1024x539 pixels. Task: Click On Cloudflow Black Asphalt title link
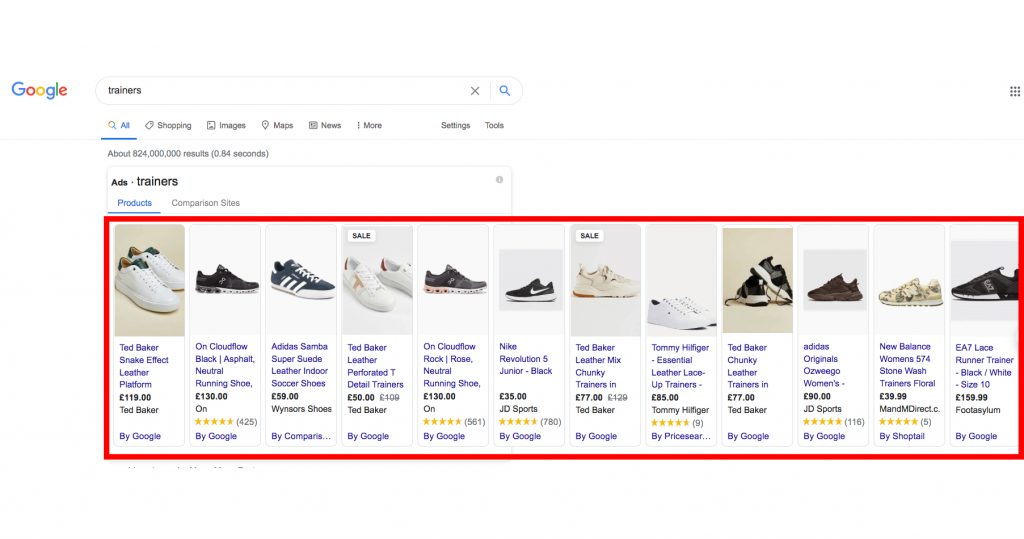click(x=225, y=365)
